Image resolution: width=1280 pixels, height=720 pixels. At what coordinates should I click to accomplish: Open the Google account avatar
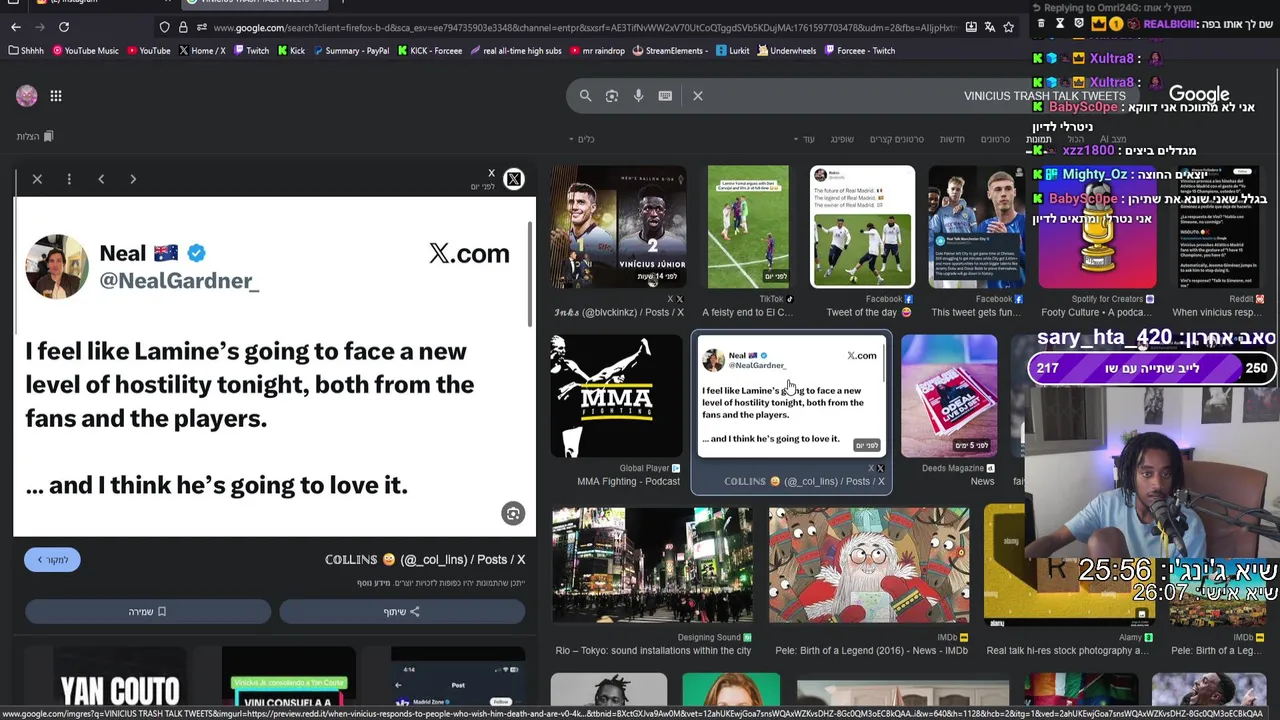tap(27, 96)
